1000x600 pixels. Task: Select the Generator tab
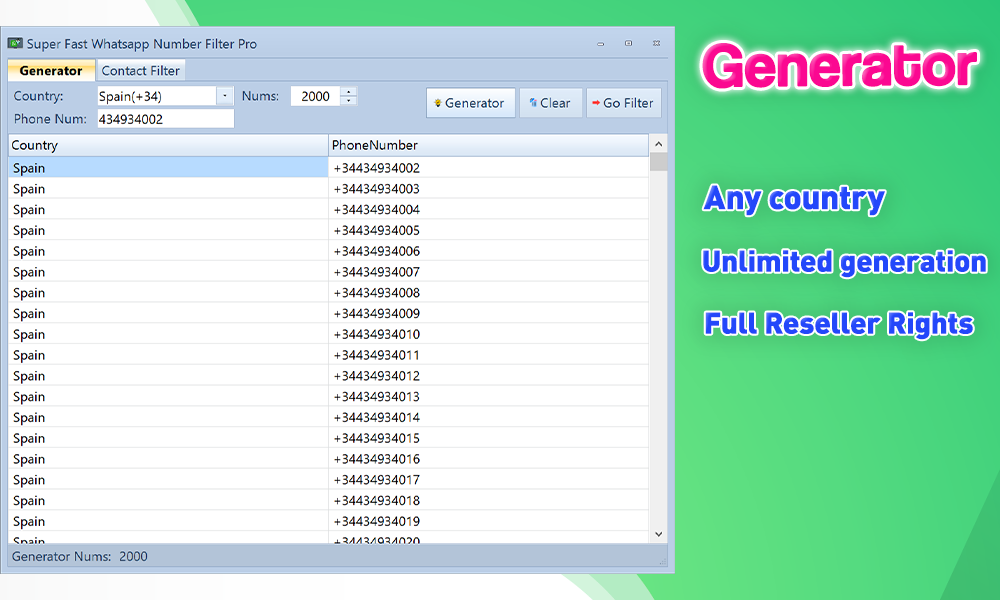[x=51, y=70]
